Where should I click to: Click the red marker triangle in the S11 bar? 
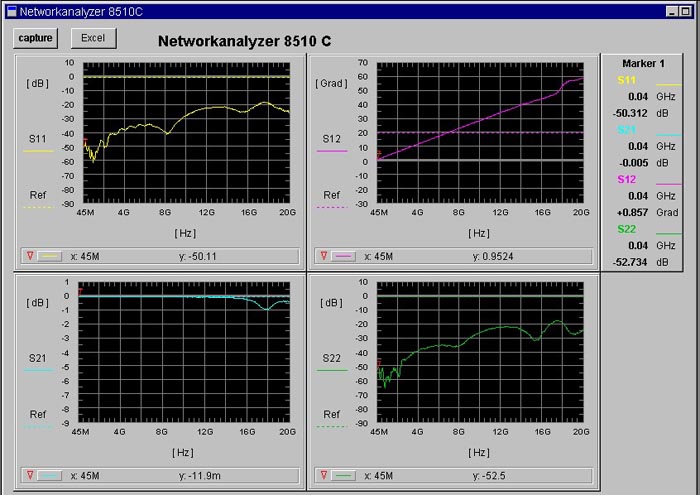pos(30,256)
